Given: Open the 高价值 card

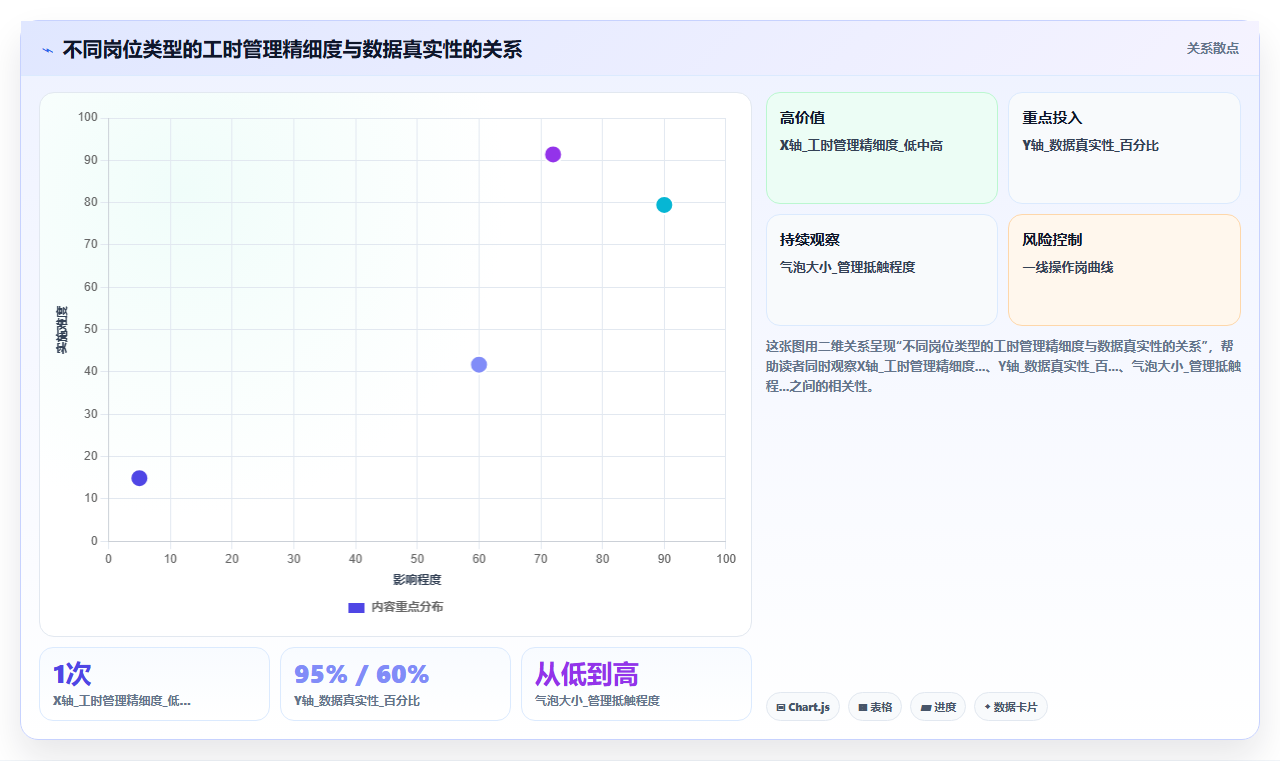Looking at the screenshot, I should point(881,148).
